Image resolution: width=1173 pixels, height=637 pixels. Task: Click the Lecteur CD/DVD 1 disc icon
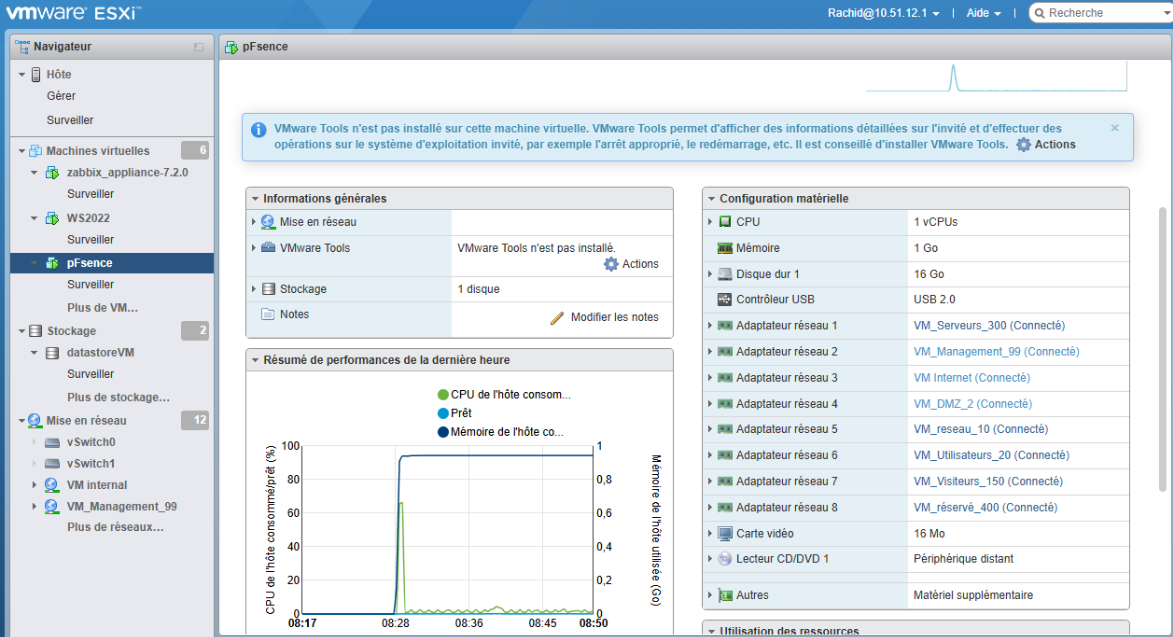(725, 559)
